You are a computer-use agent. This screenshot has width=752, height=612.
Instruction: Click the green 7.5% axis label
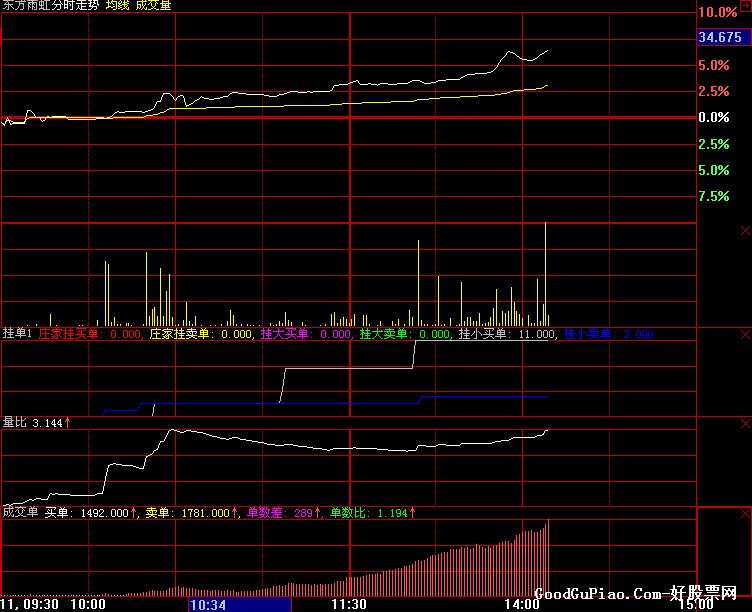pos(714,196)
